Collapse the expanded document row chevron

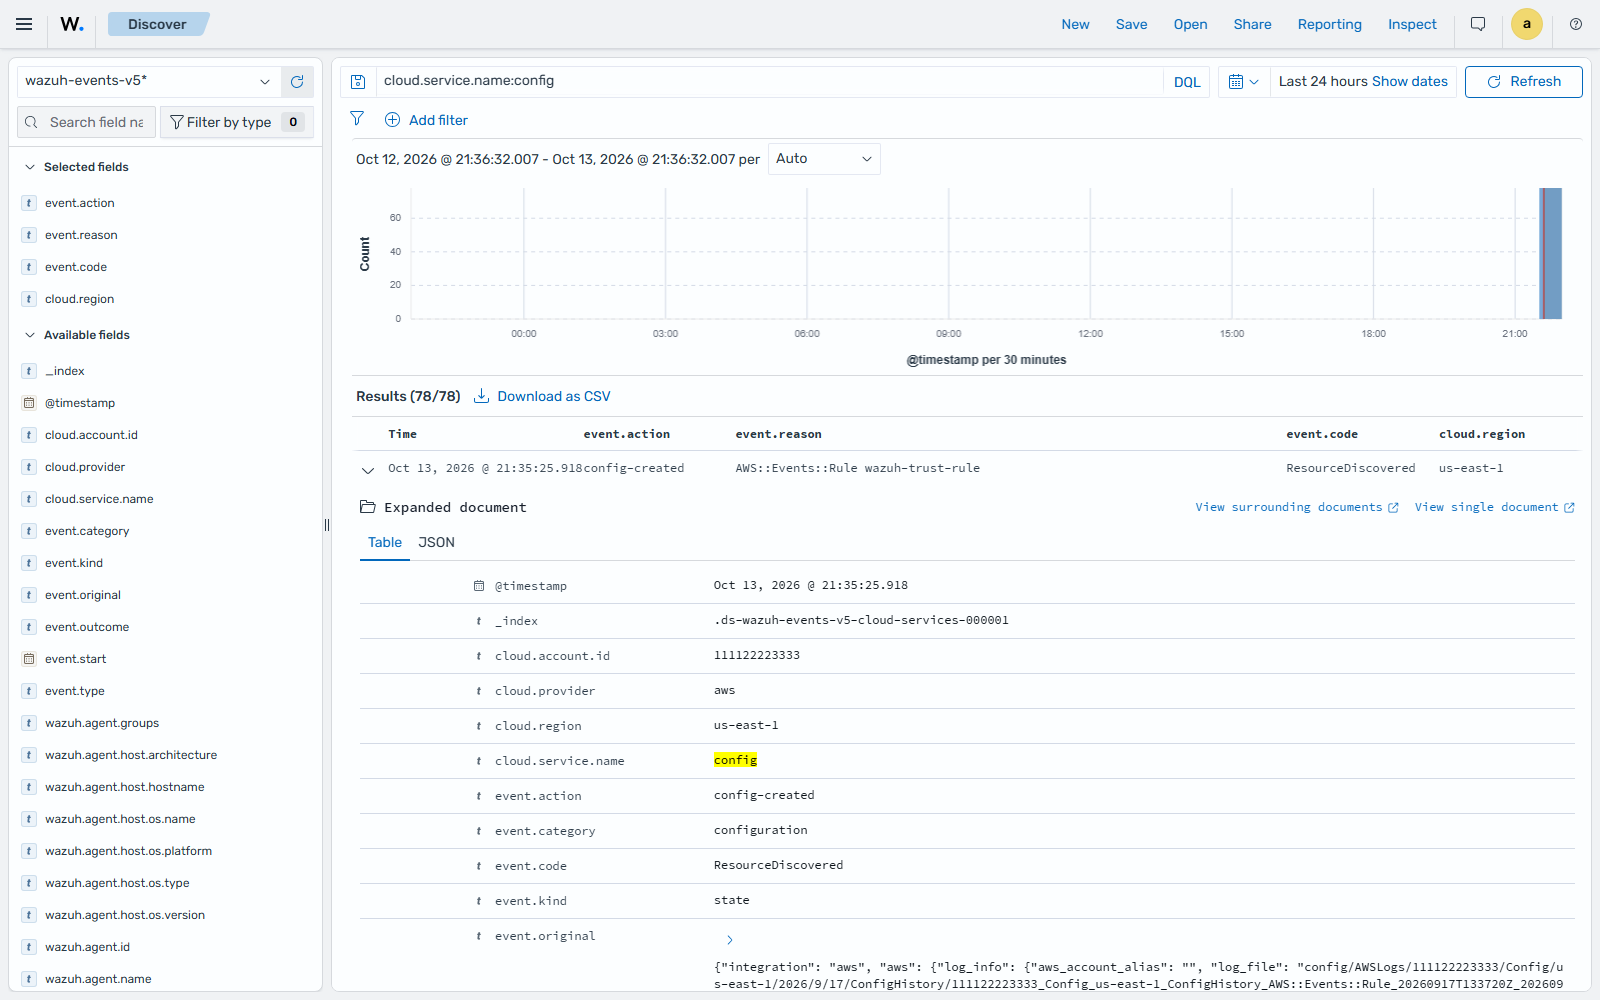pos(368,469)
